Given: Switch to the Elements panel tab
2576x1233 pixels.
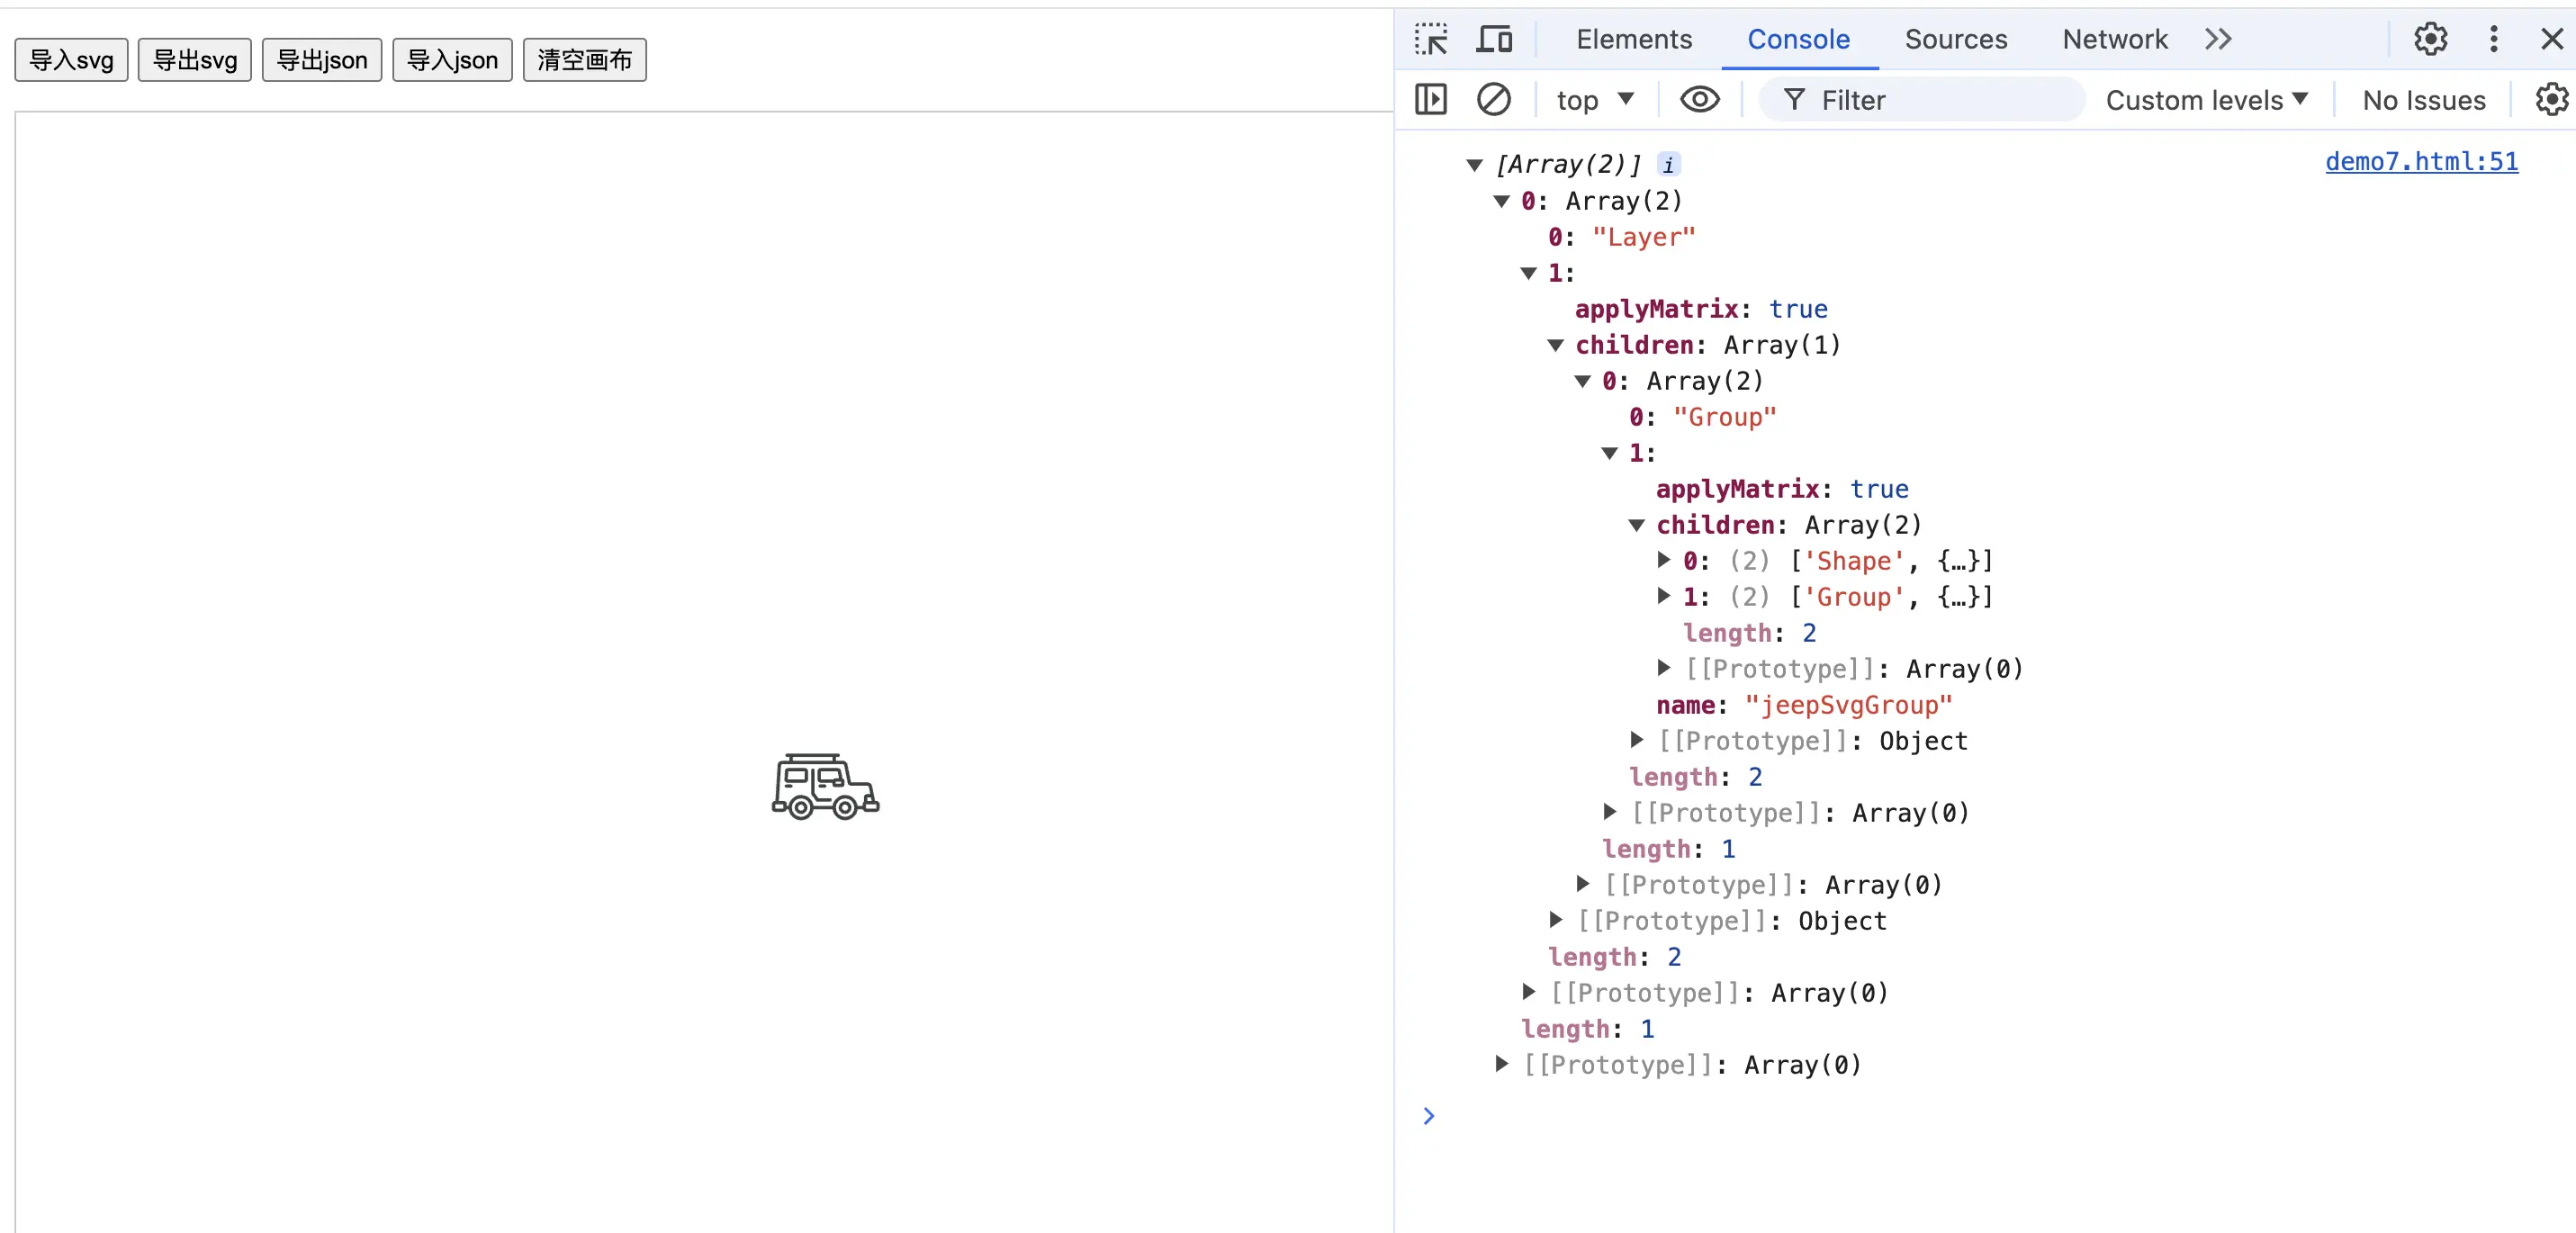Looking at the screenshot, I should coord(1631,40).
